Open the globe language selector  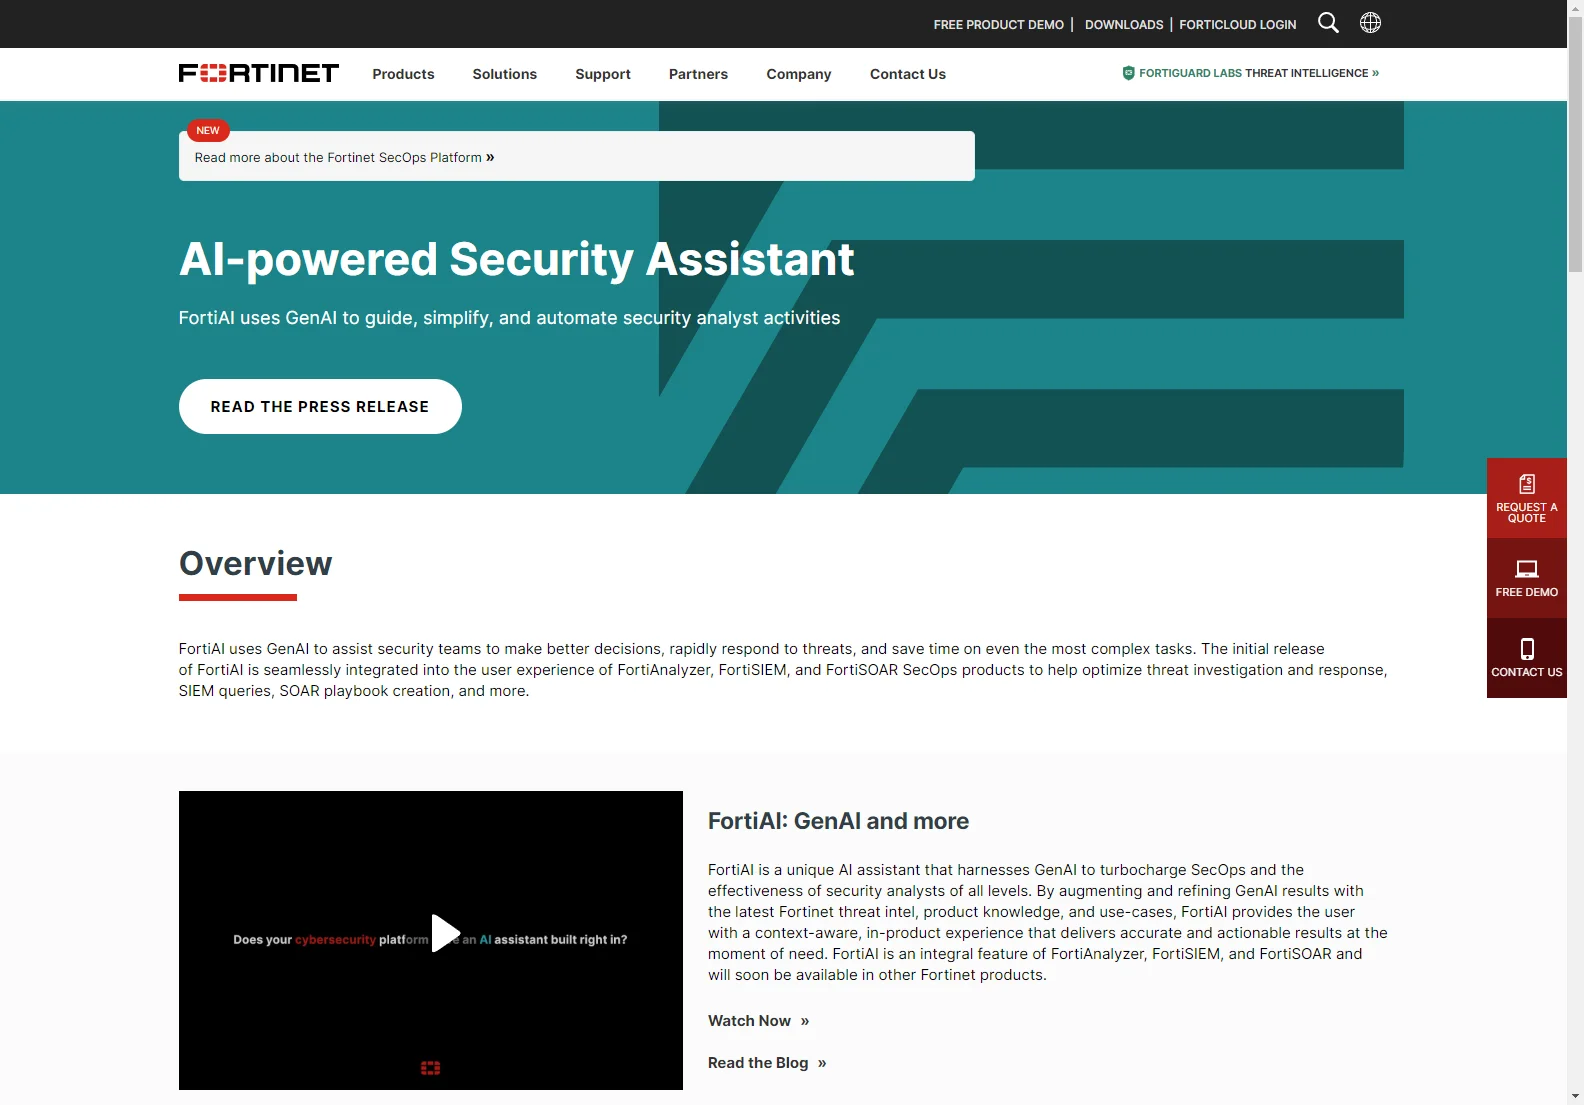click(1370, 23)
